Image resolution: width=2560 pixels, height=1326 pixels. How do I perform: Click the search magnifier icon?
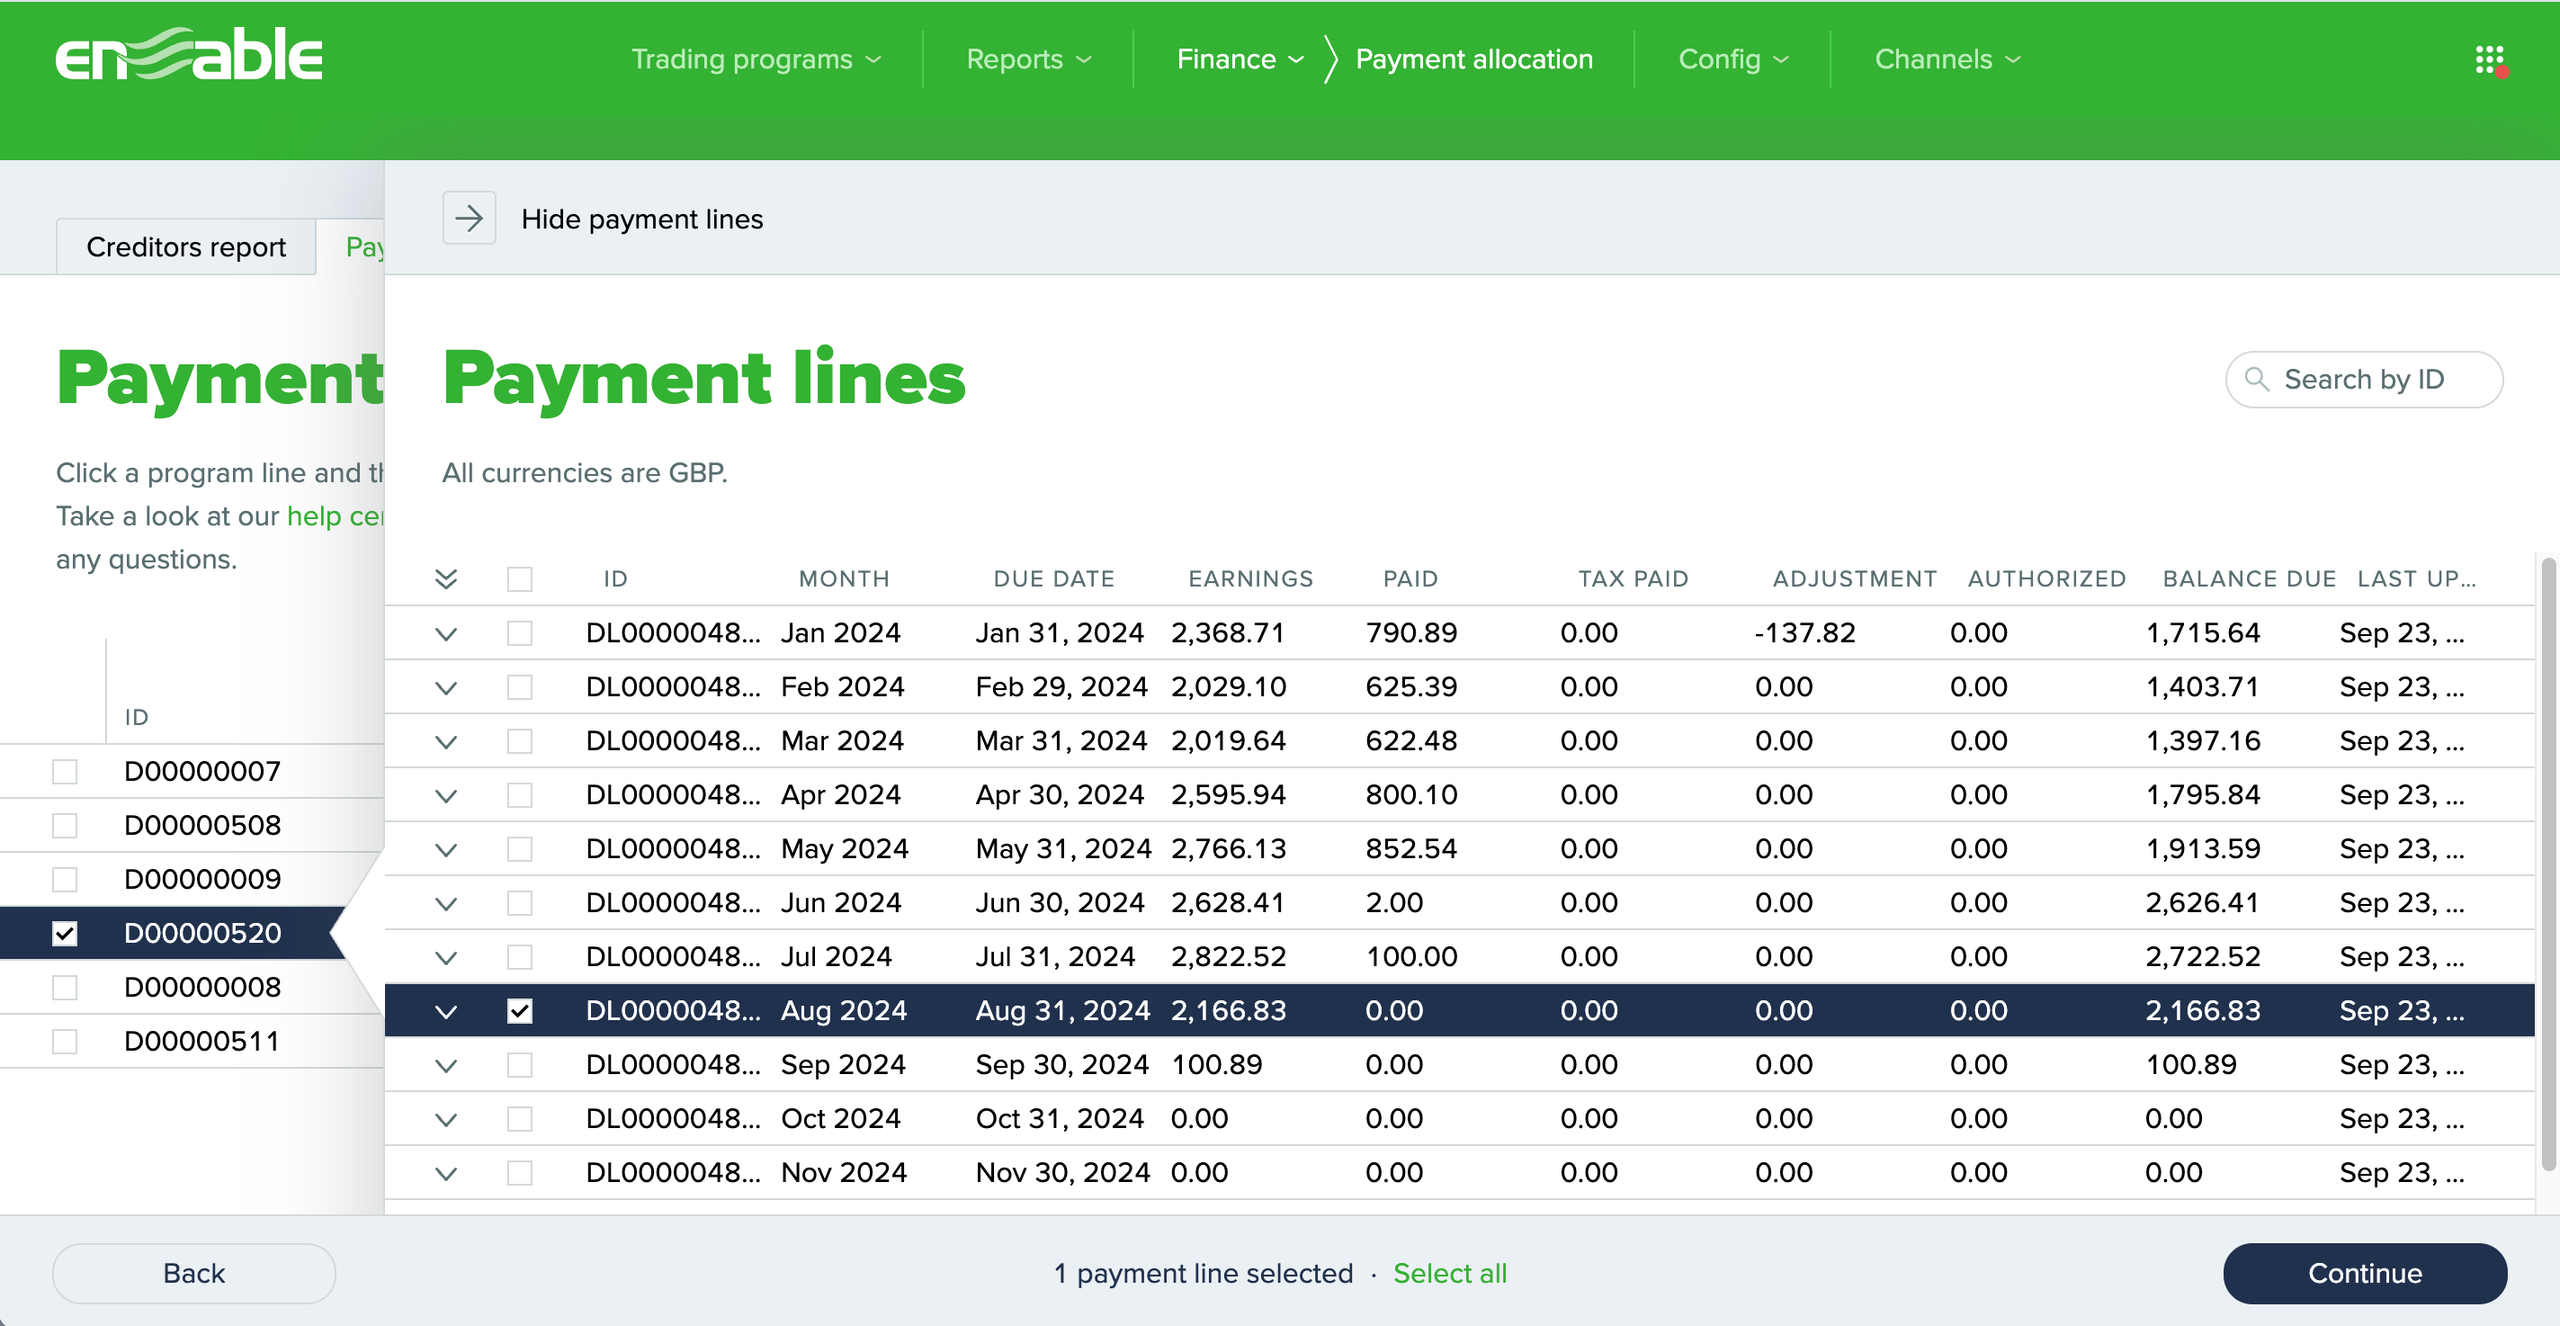tap(2256, 379)
